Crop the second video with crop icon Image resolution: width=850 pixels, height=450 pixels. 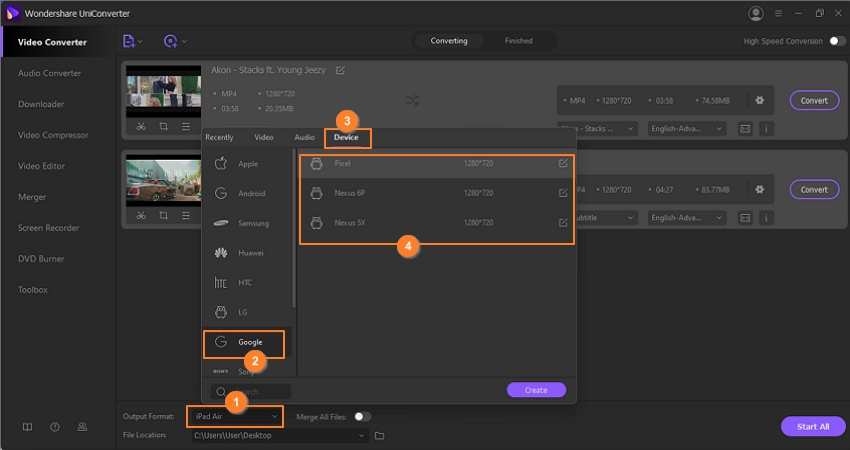(x=163, y=215)
